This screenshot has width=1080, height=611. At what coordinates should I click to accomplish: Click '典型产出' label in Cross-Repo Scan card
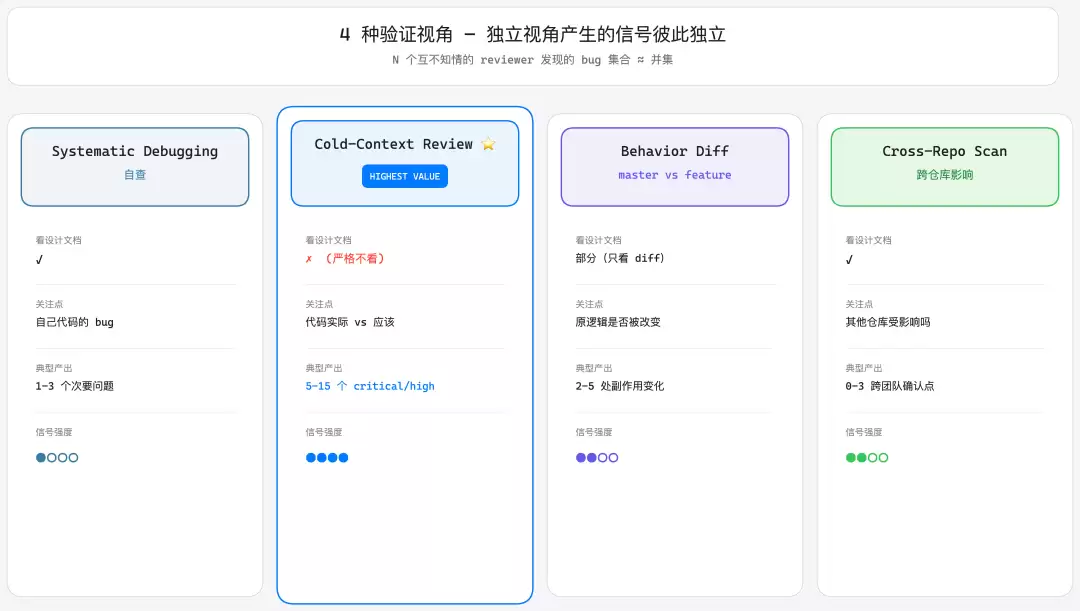[x=864, y=368]
